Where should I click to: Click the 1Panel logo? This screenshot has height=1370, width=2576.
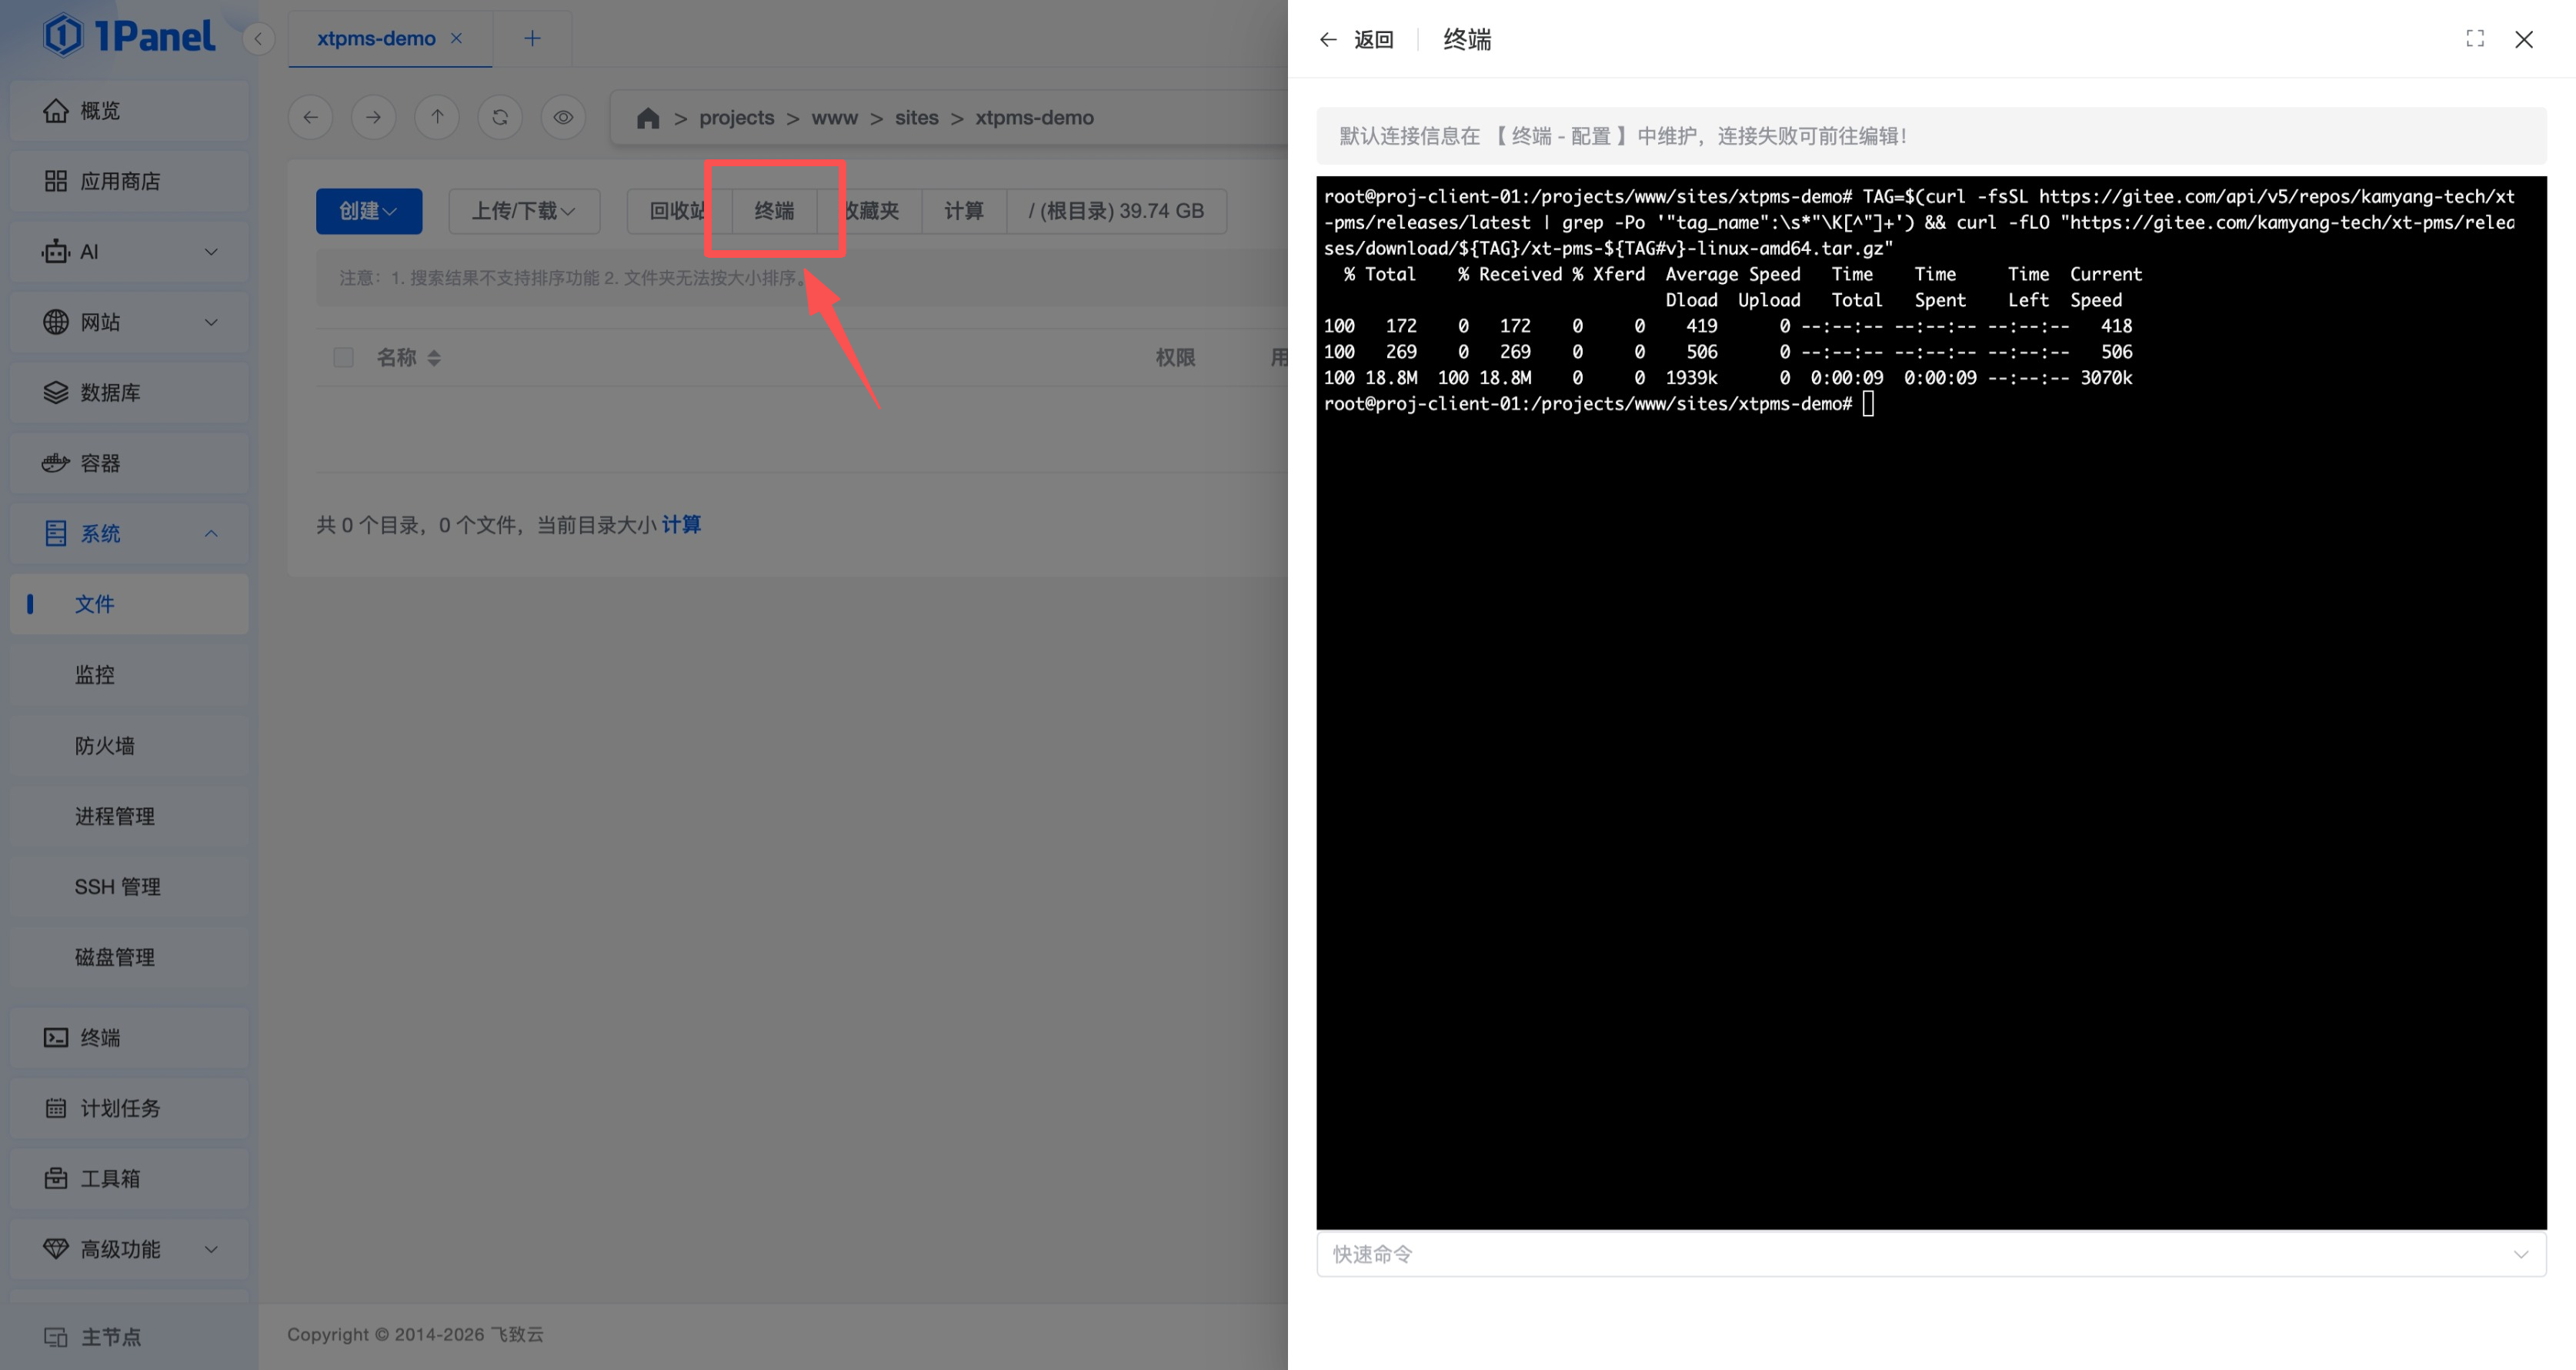tap(128, 37)
